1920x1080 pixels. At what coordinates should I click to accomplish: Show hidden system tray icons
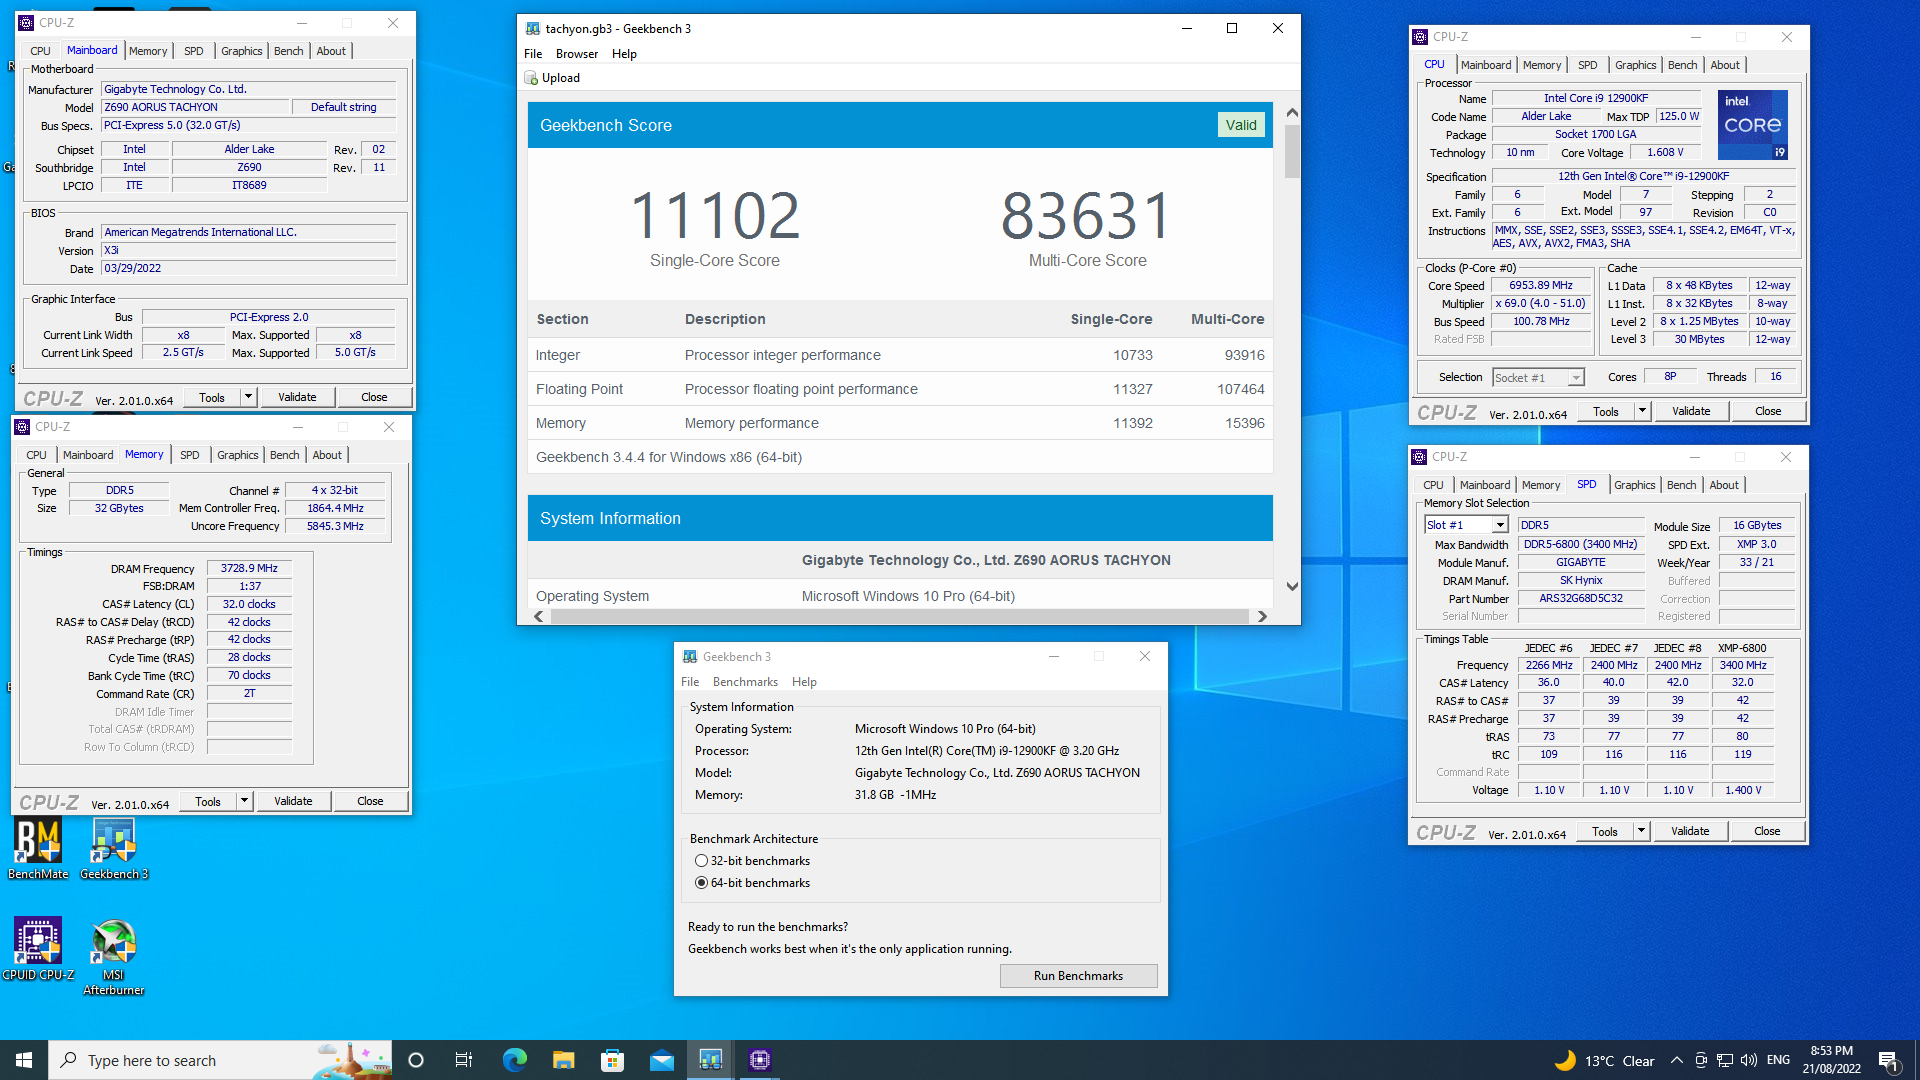point(1677,1060)
